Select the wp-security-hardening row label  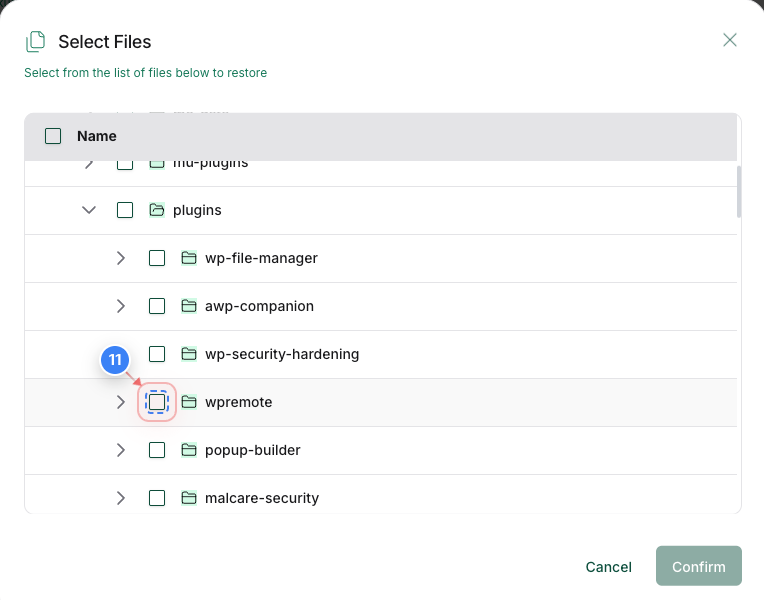(282, 354)
